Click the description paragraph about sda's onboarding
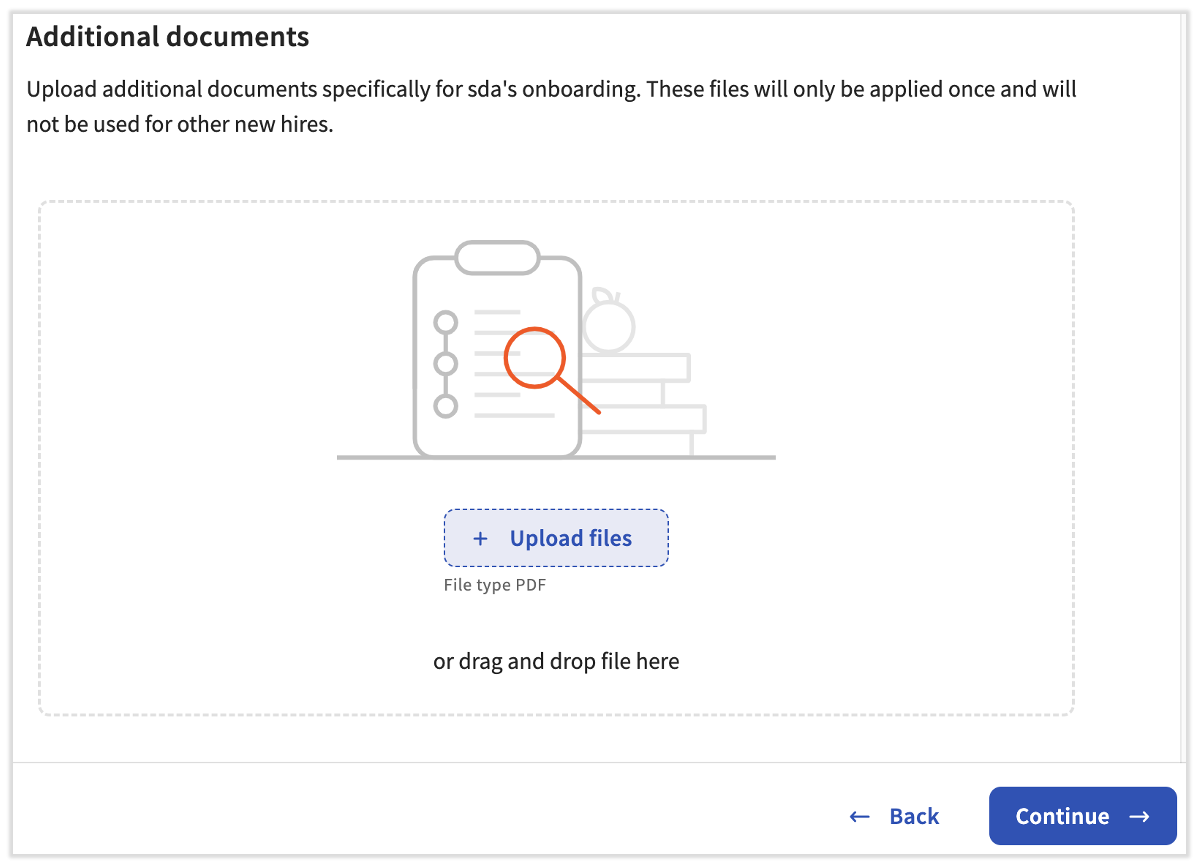 (551, 106)
